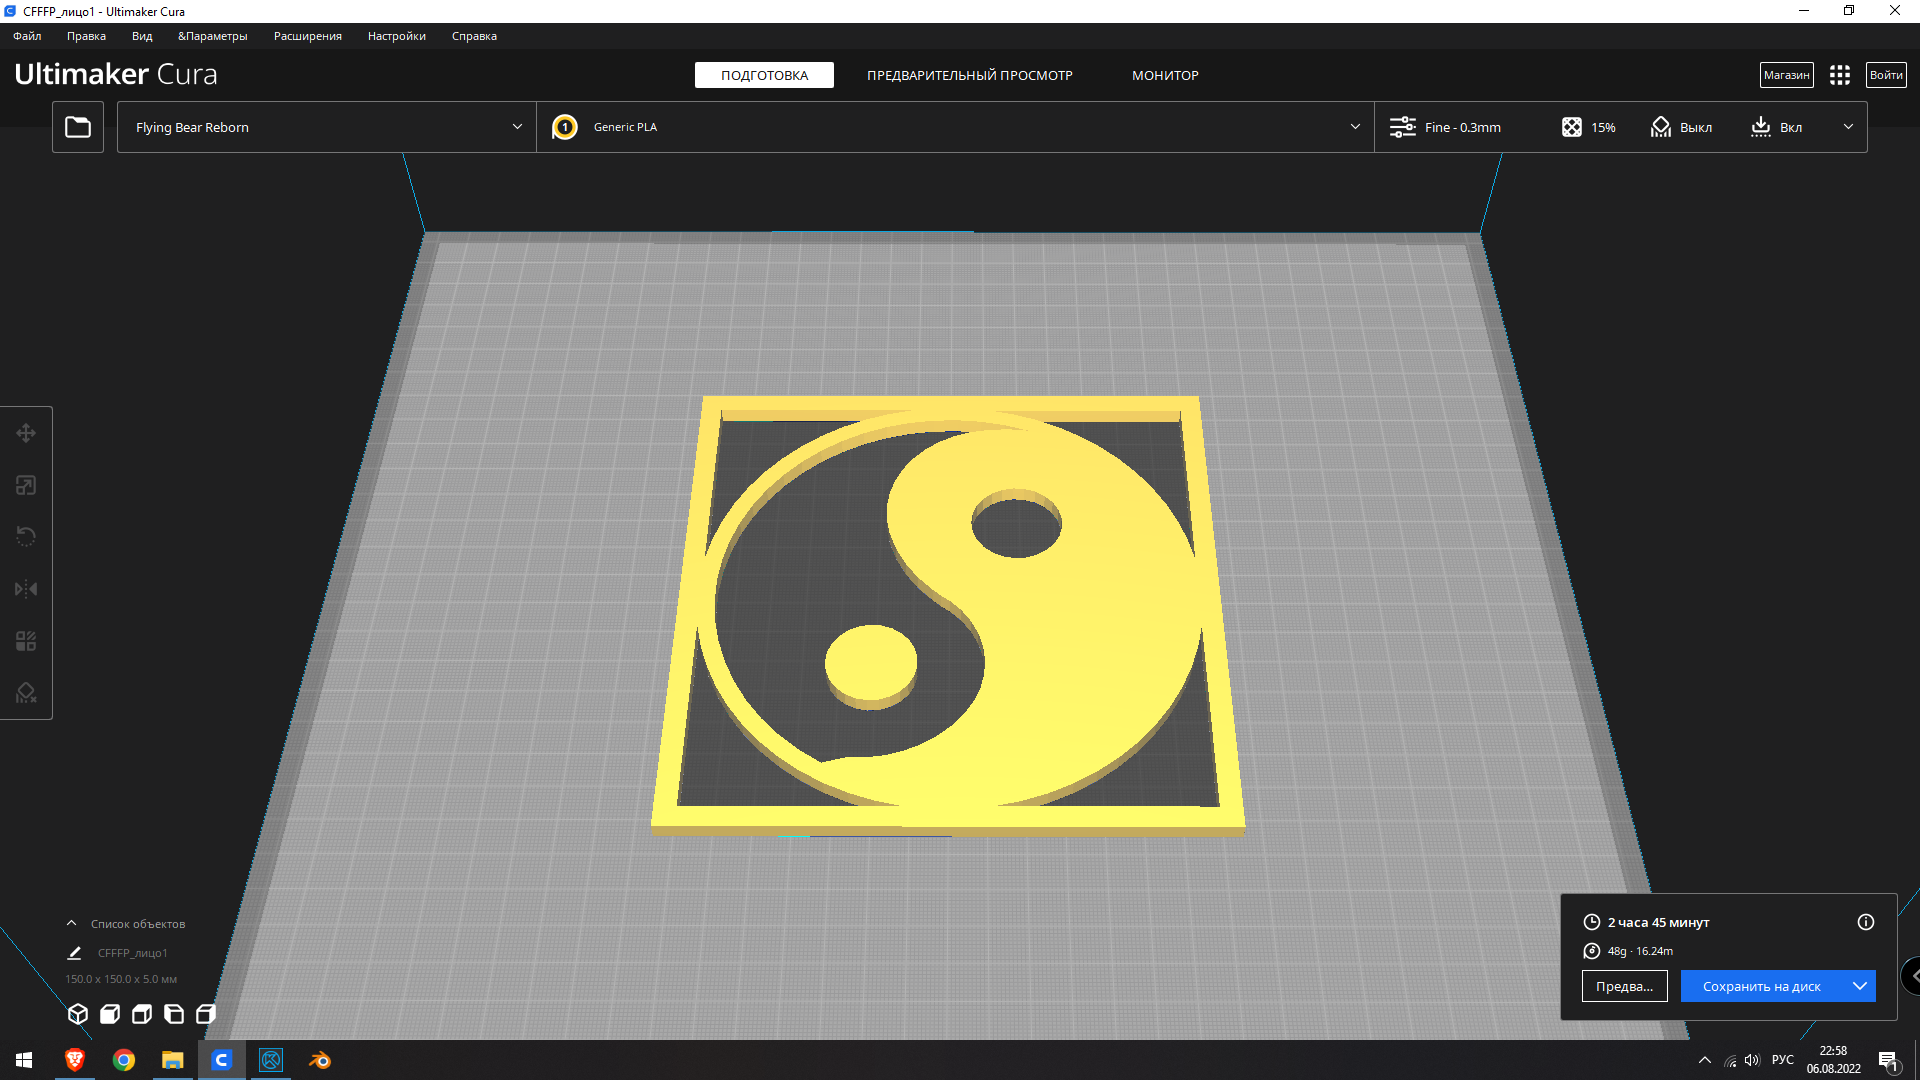Select the Move tool in left toolbar
Viewport: 1920px width, 1080px height.
pyautogui.click(x=26, y=433)
